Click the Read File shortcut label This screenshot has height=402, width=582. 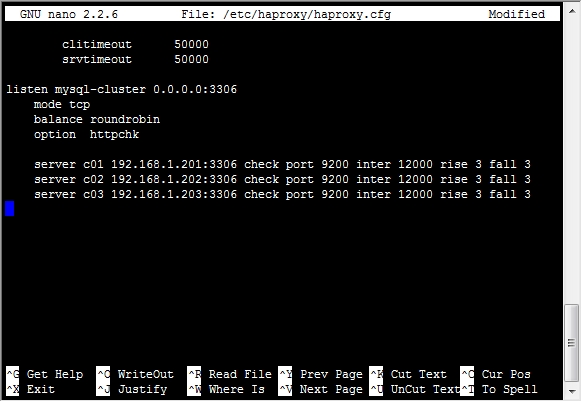[240, 374]
